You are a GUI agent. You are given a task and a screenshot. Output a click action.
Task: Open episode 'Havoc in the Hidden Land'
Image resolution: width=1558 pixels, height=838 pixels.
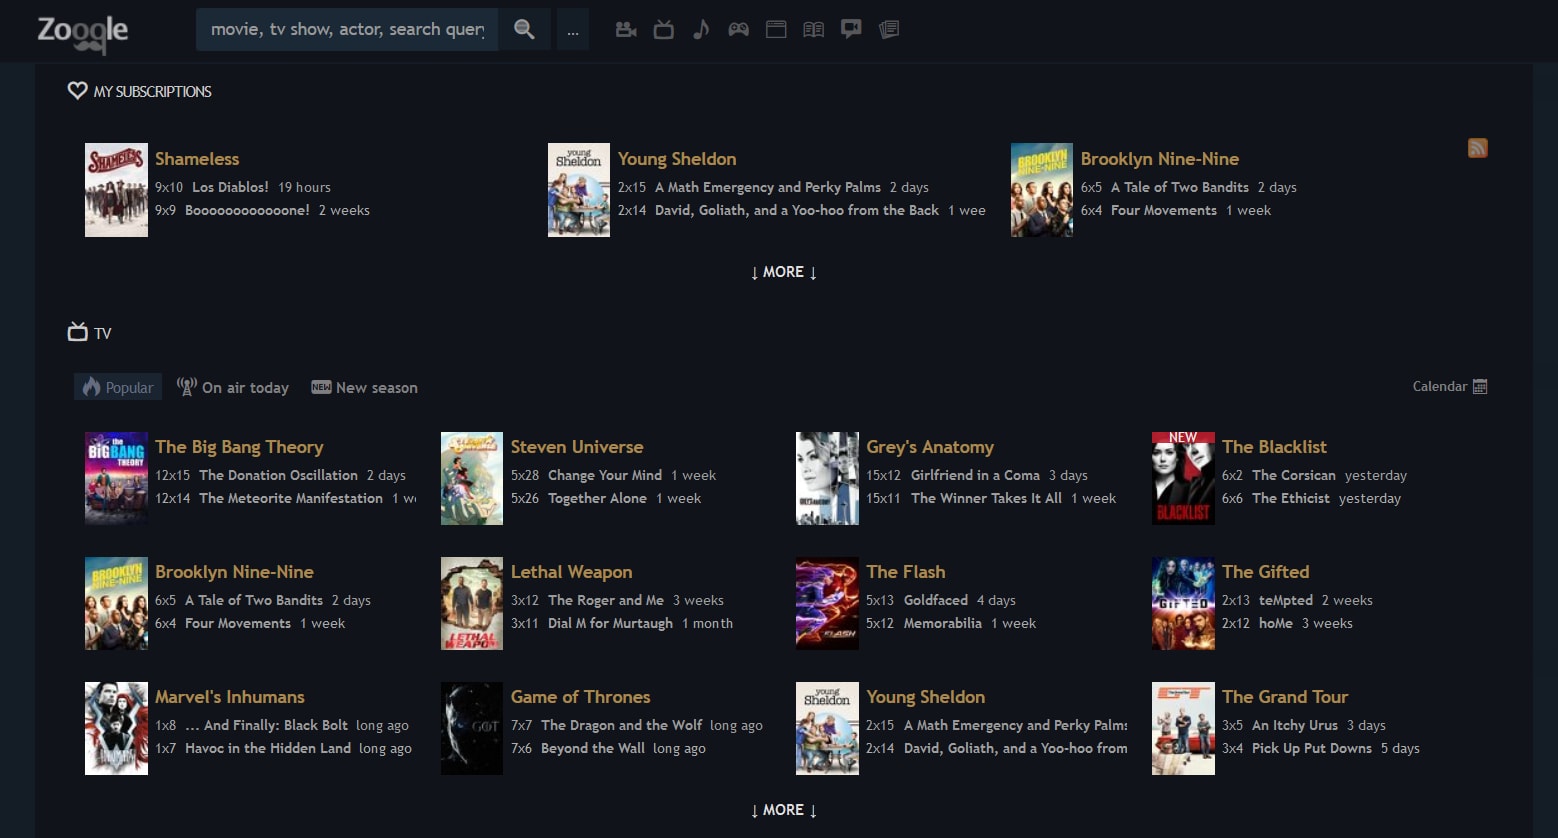[268, 748]
